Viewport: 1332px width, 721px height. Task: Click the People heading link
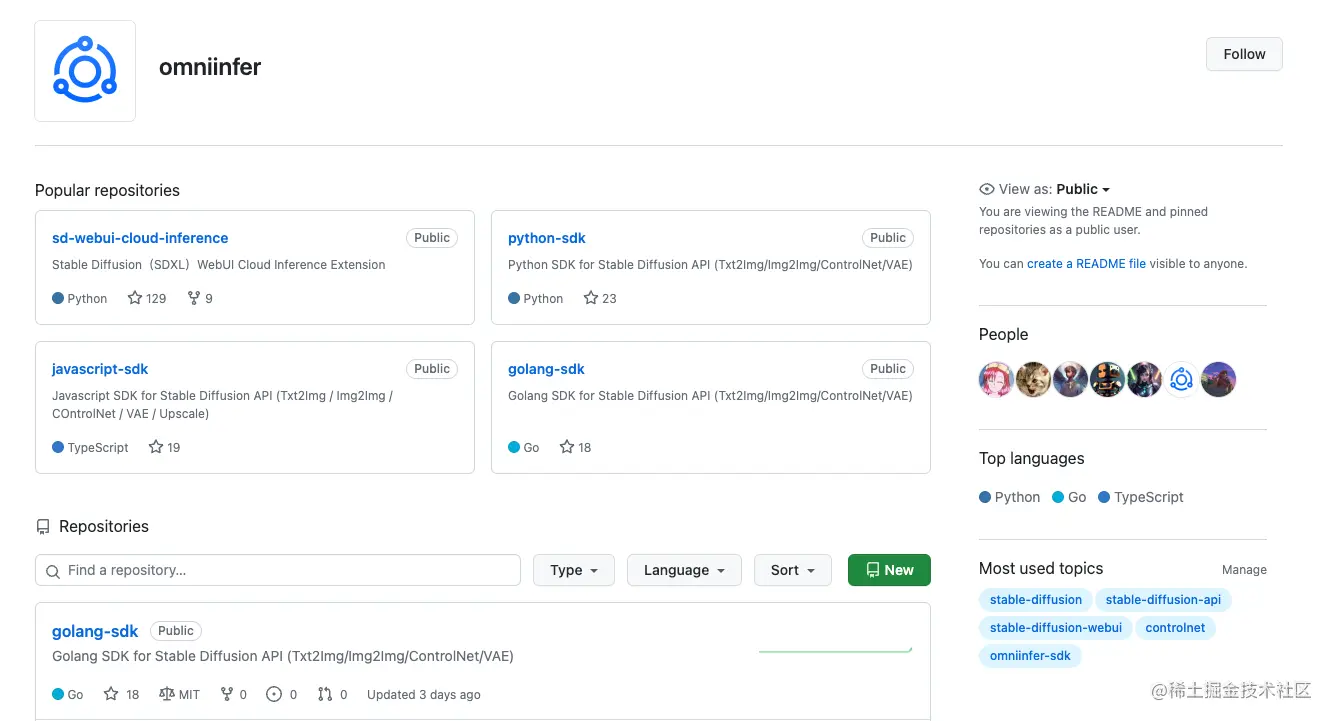click(1003, 334)
